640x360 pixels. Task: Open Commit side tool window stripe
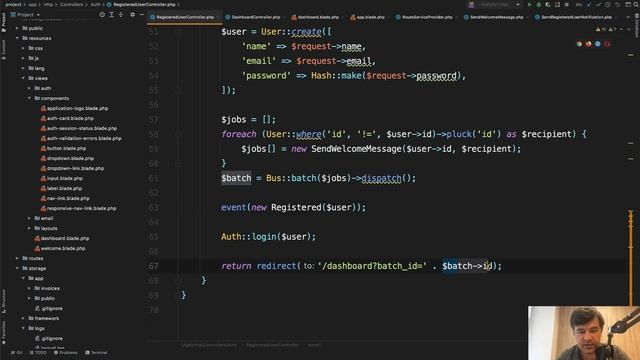click(x=4, y=49)
